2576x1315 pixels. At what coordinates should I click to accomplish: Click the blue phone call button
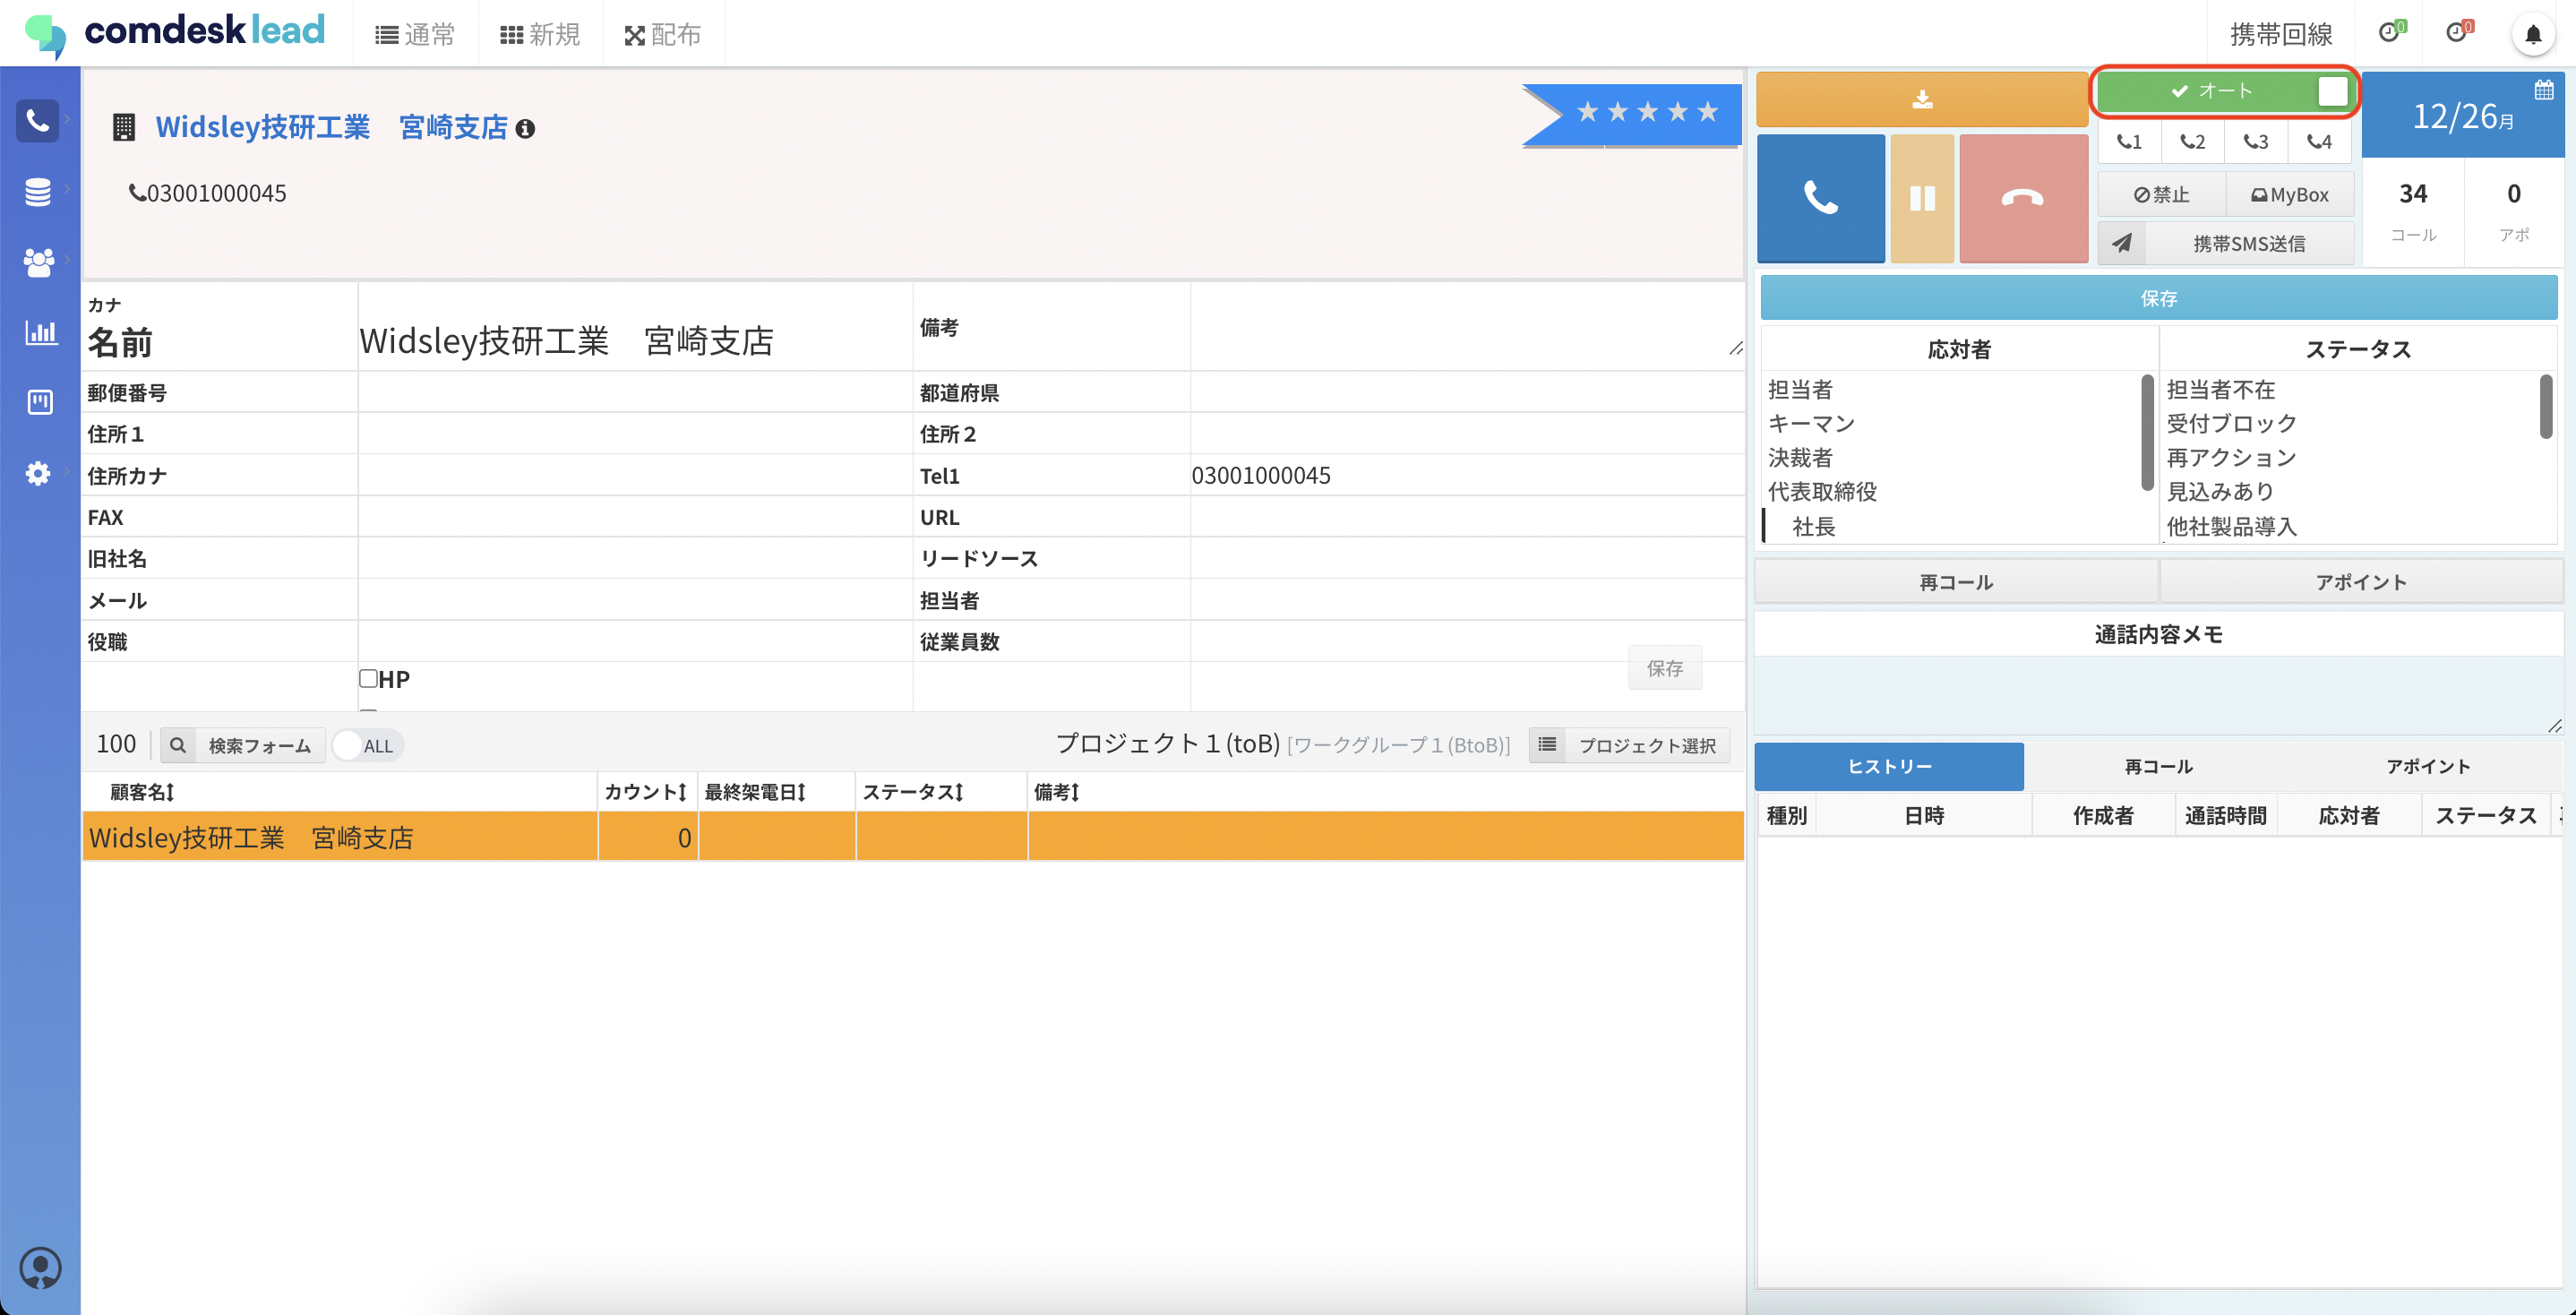coord(1820,198)
